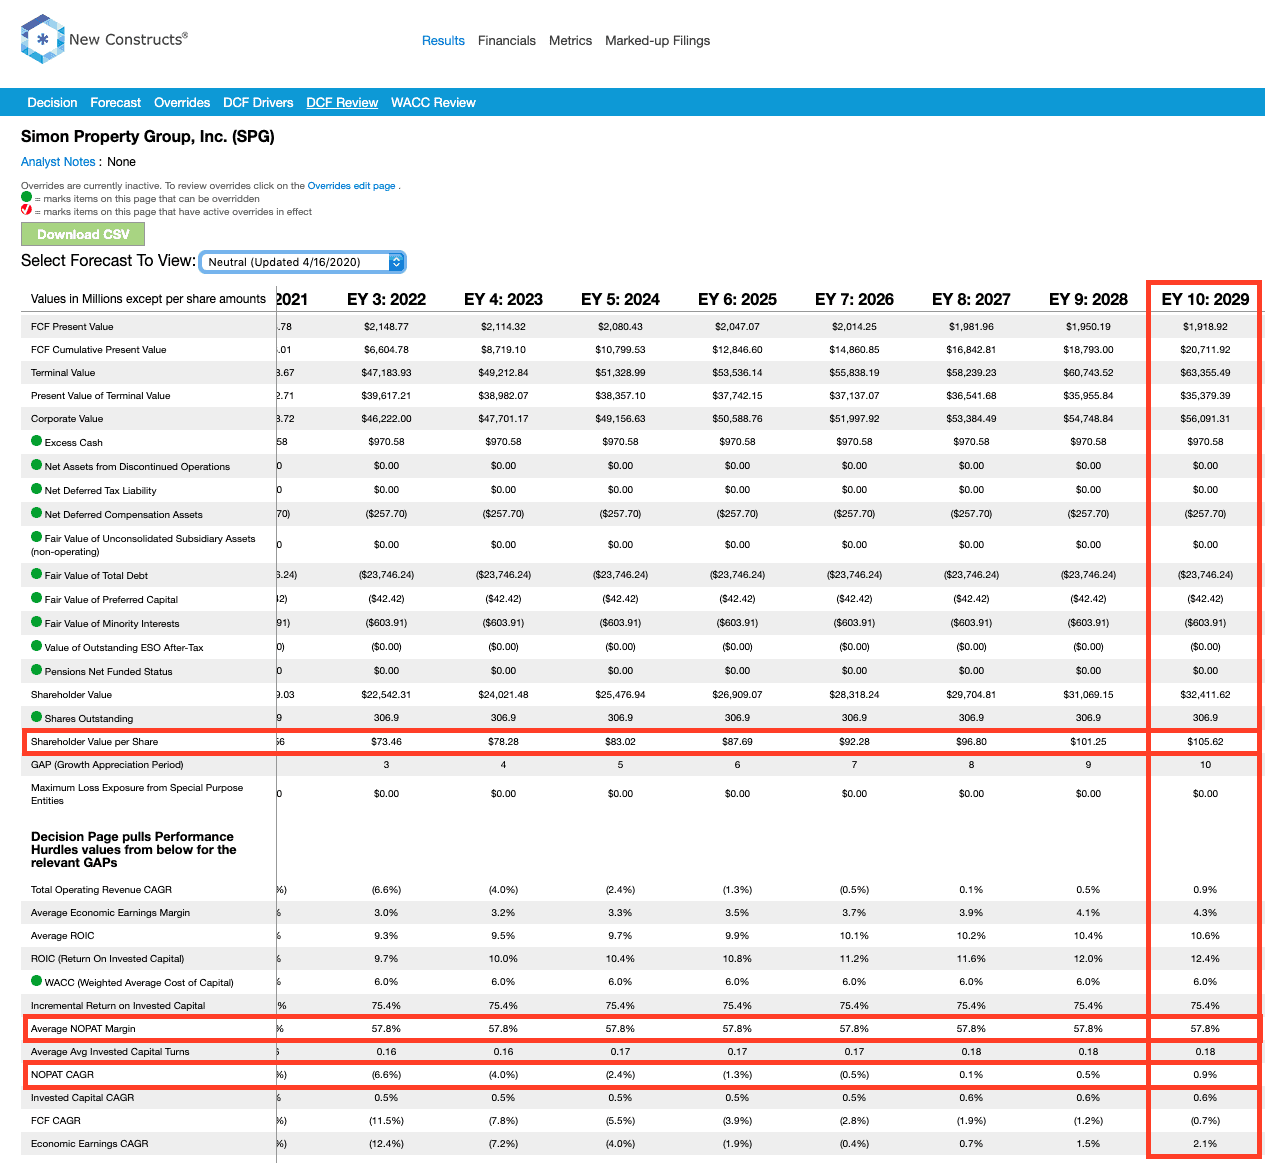Open the Analyst Notes link
The height and width of the screenshot is (1163, 1265).
pyautogui.click(x=58, y=162)
